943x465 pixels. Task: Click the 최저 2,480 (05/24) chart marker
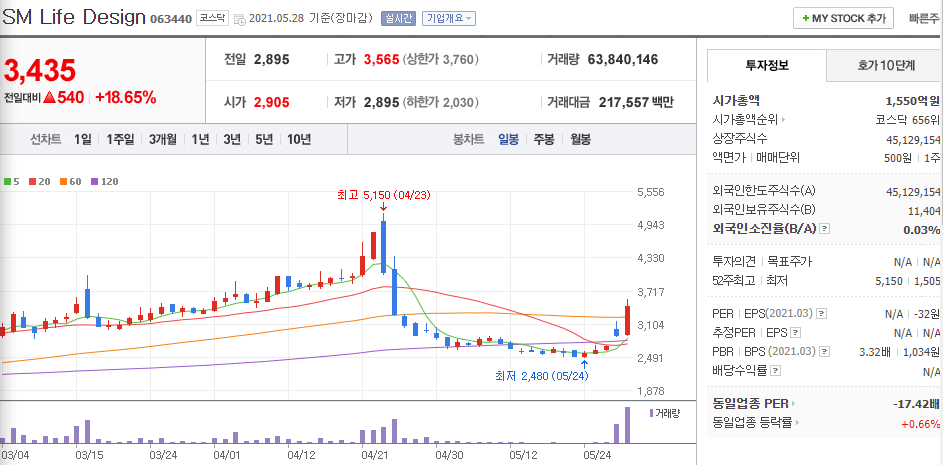click(541, 376)
